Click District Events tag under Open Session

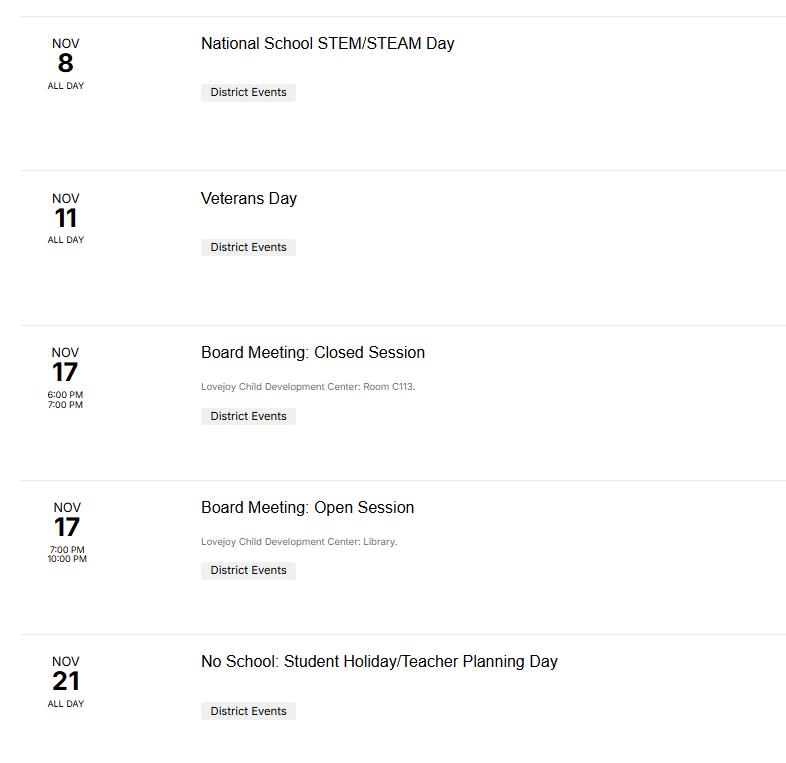click(248, 570)
